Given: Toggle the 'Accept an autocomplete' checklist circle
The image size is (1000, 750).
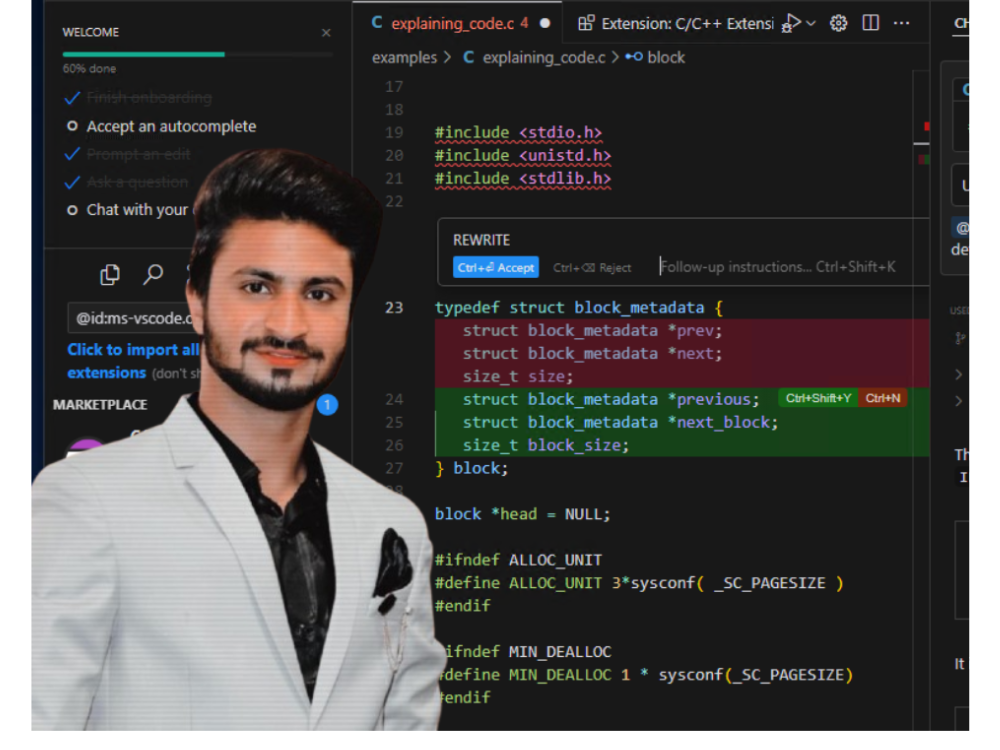Looking at the screenshot, I should (x=72, y=126).
